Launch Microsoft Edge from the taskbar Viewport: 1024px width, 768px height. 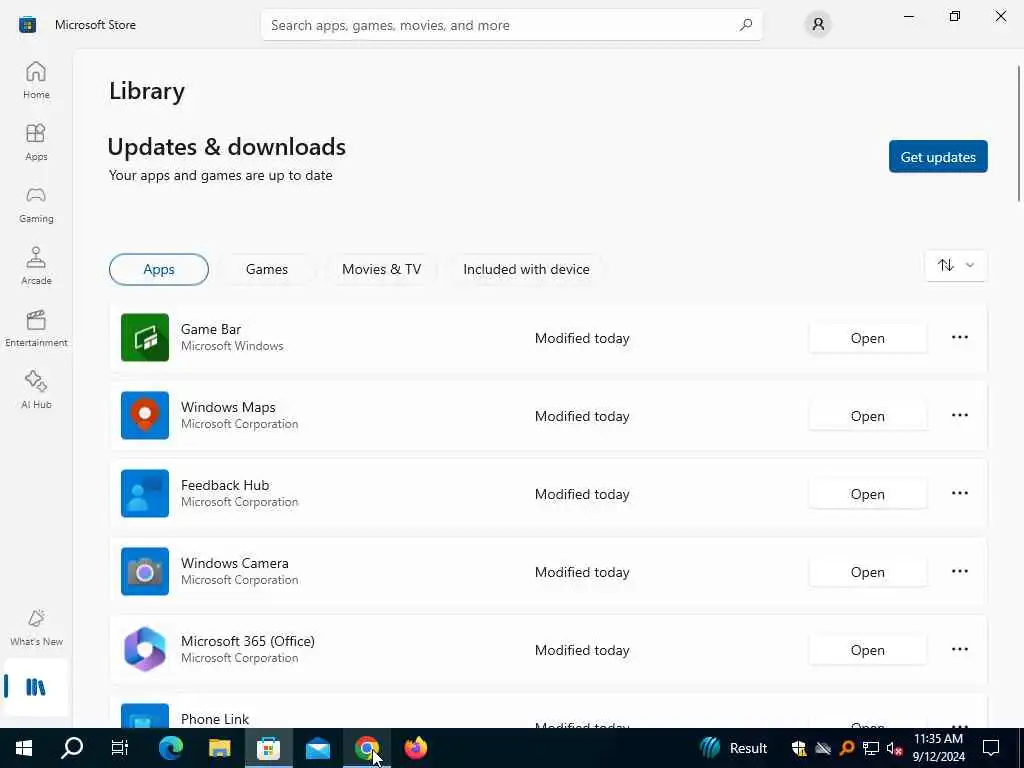point(171,748)
